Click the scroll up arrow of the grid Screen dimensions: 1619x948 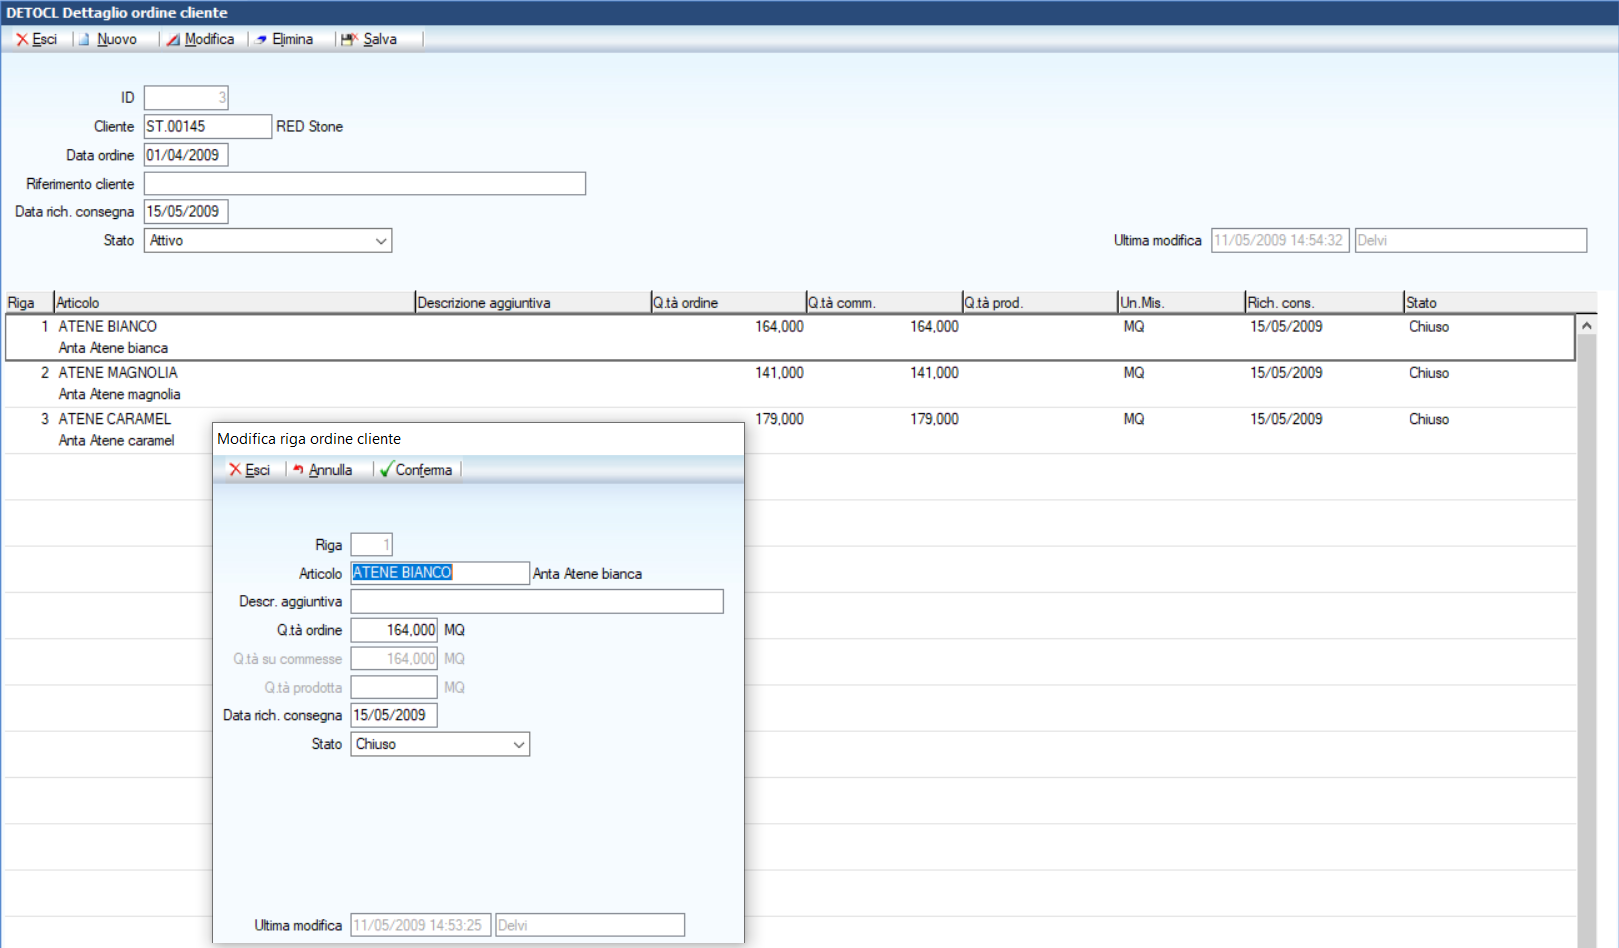pyautogui.click(x=1586, y=326)
